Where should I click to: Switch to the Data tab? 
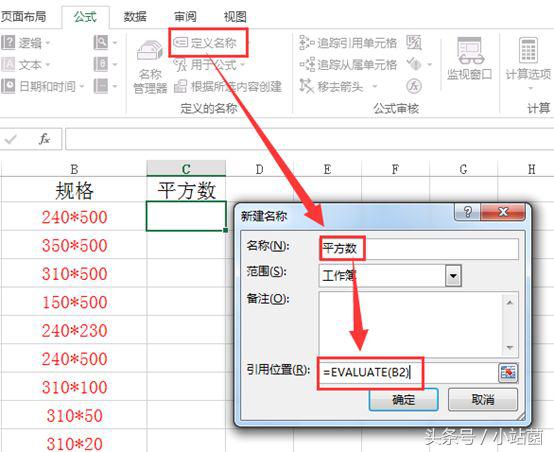(135, 17)
